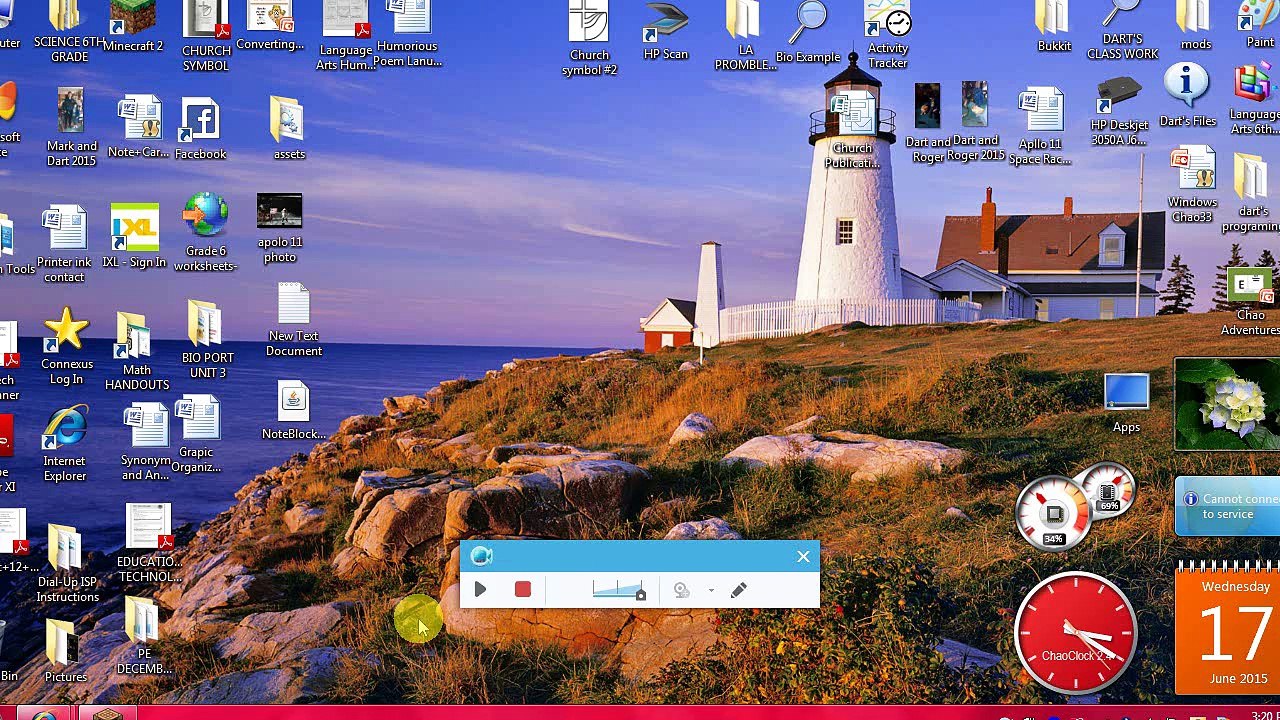This screenshot has width=1280, height=720.
Task: Open the apolo 11 photo file
Action: [279, 229]
